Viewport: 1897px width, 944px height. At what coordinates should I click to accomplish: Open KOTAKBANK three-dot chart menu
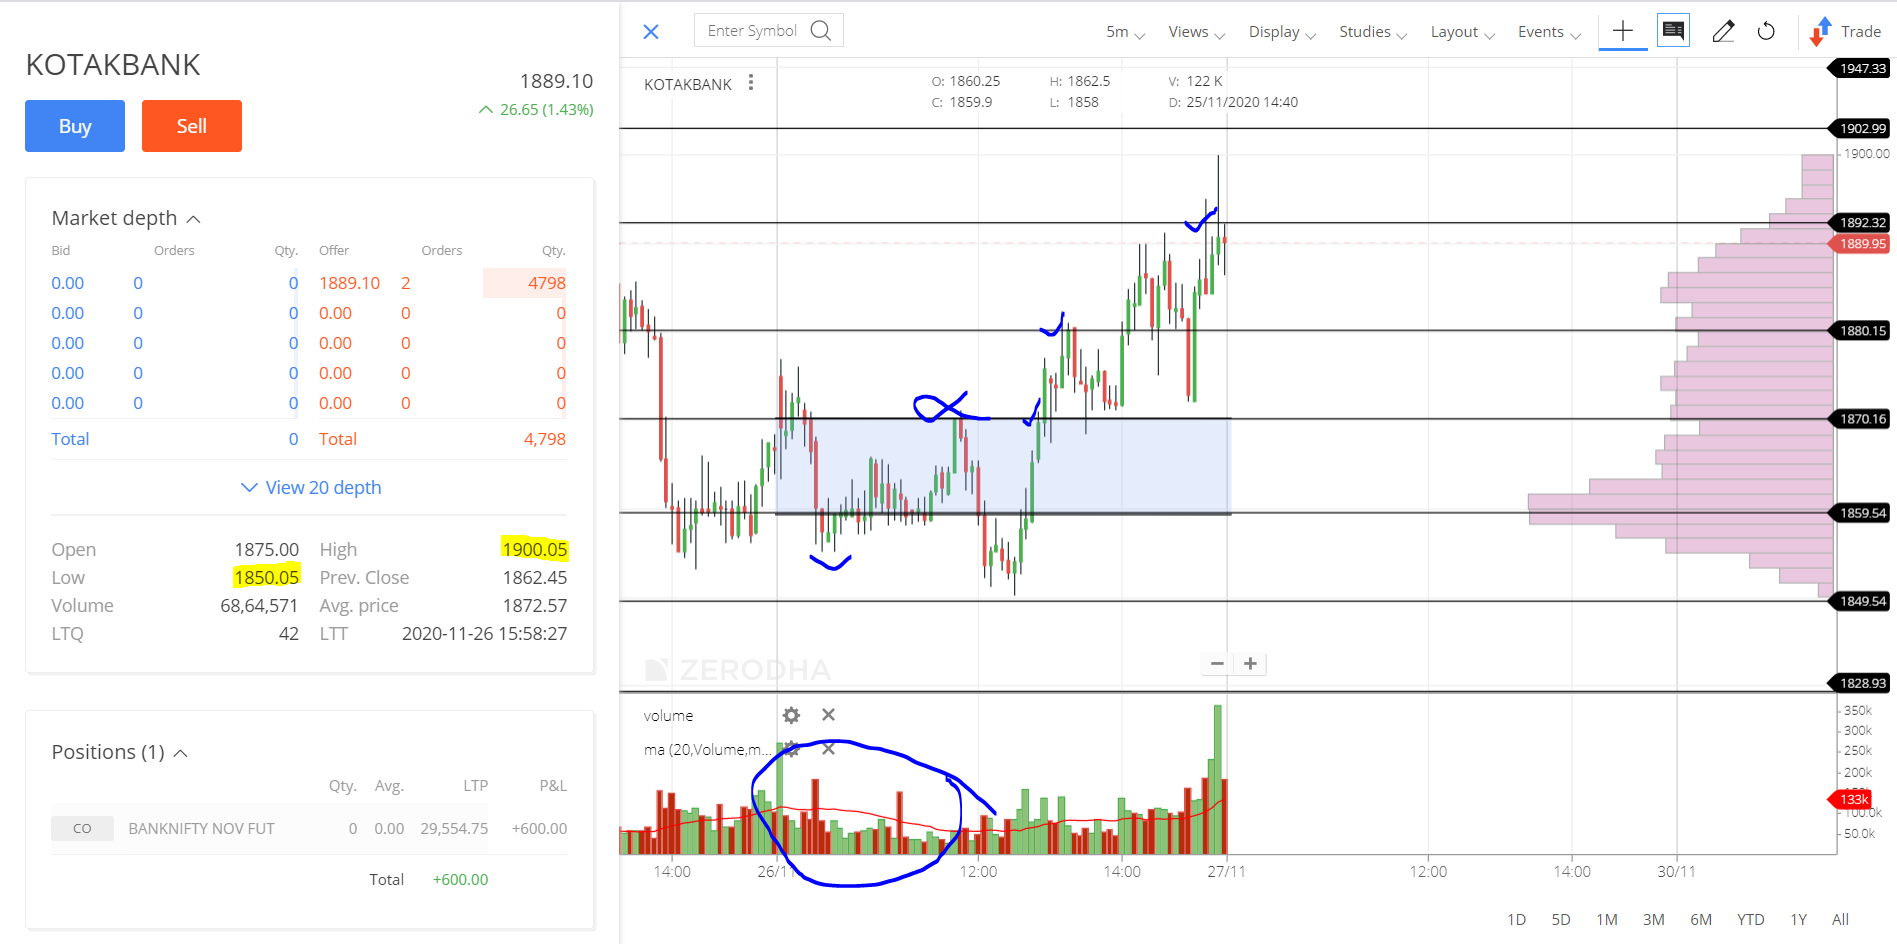pos(751,83)
